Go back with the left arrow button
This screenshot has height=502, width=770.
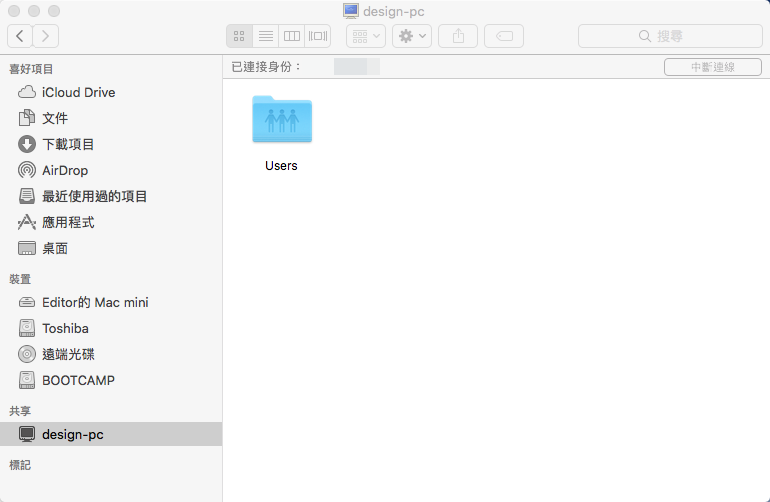coord(20,36)
